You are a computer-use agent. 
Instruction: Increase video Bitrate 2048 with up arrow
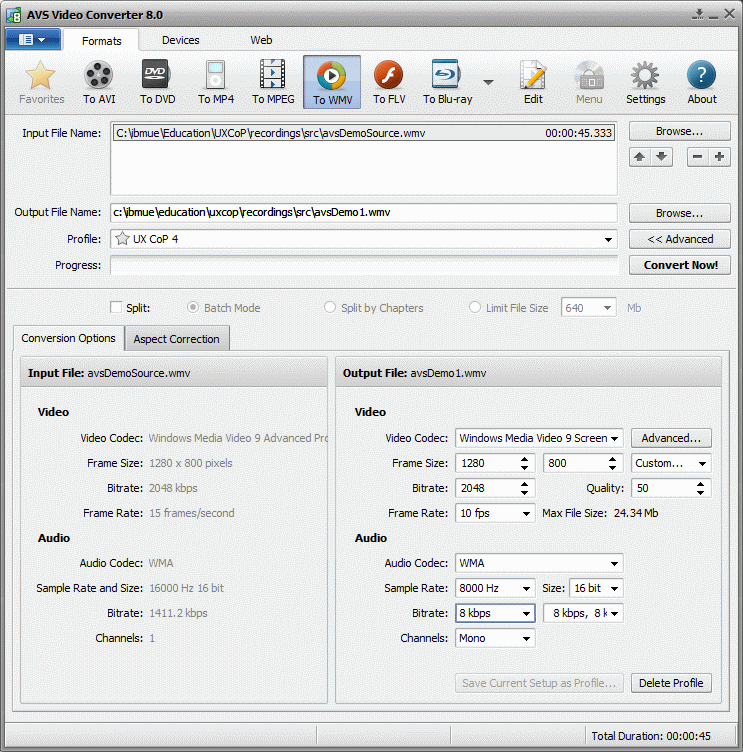coord(524,484)
